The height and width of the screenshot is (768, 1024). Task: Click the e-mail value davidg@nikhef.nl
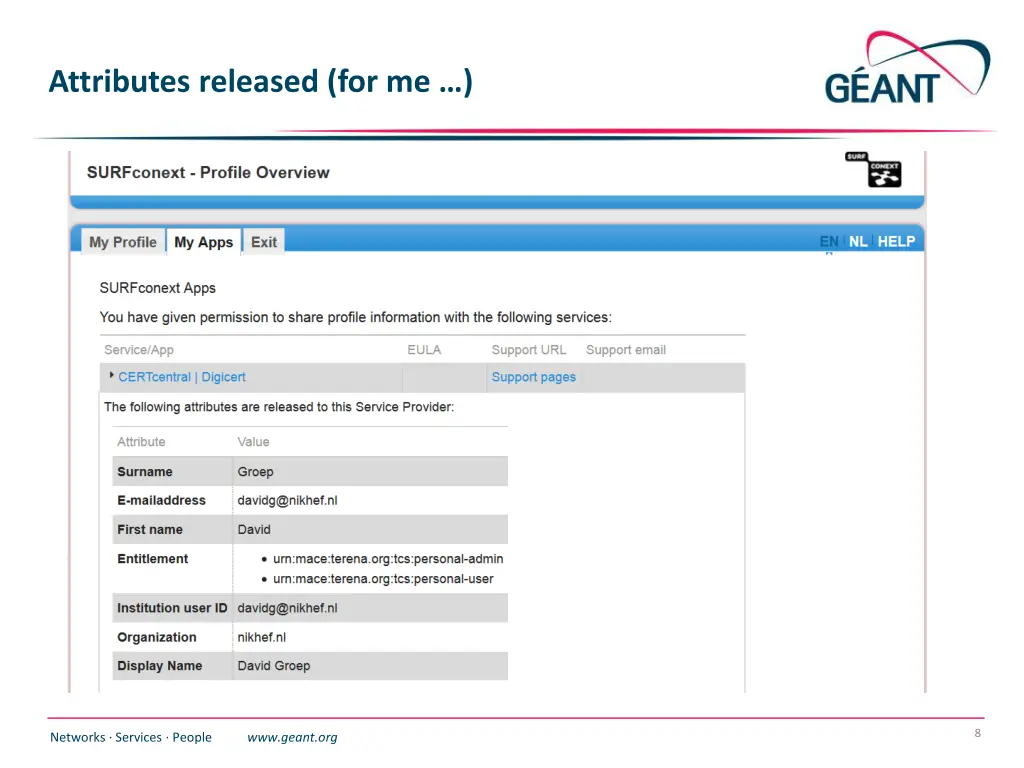[287, 500]
